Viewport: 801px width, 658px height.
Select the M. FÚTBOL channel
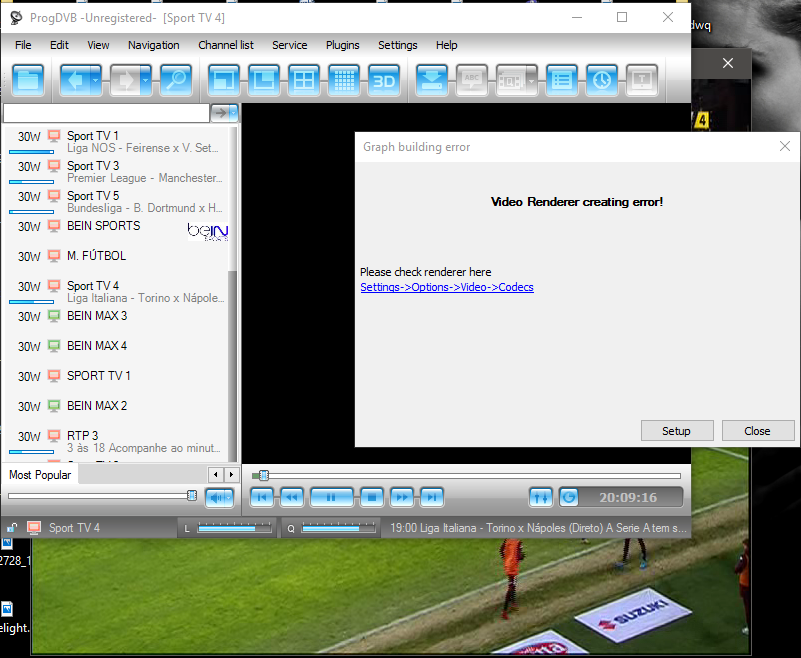(x=116, y=256)
